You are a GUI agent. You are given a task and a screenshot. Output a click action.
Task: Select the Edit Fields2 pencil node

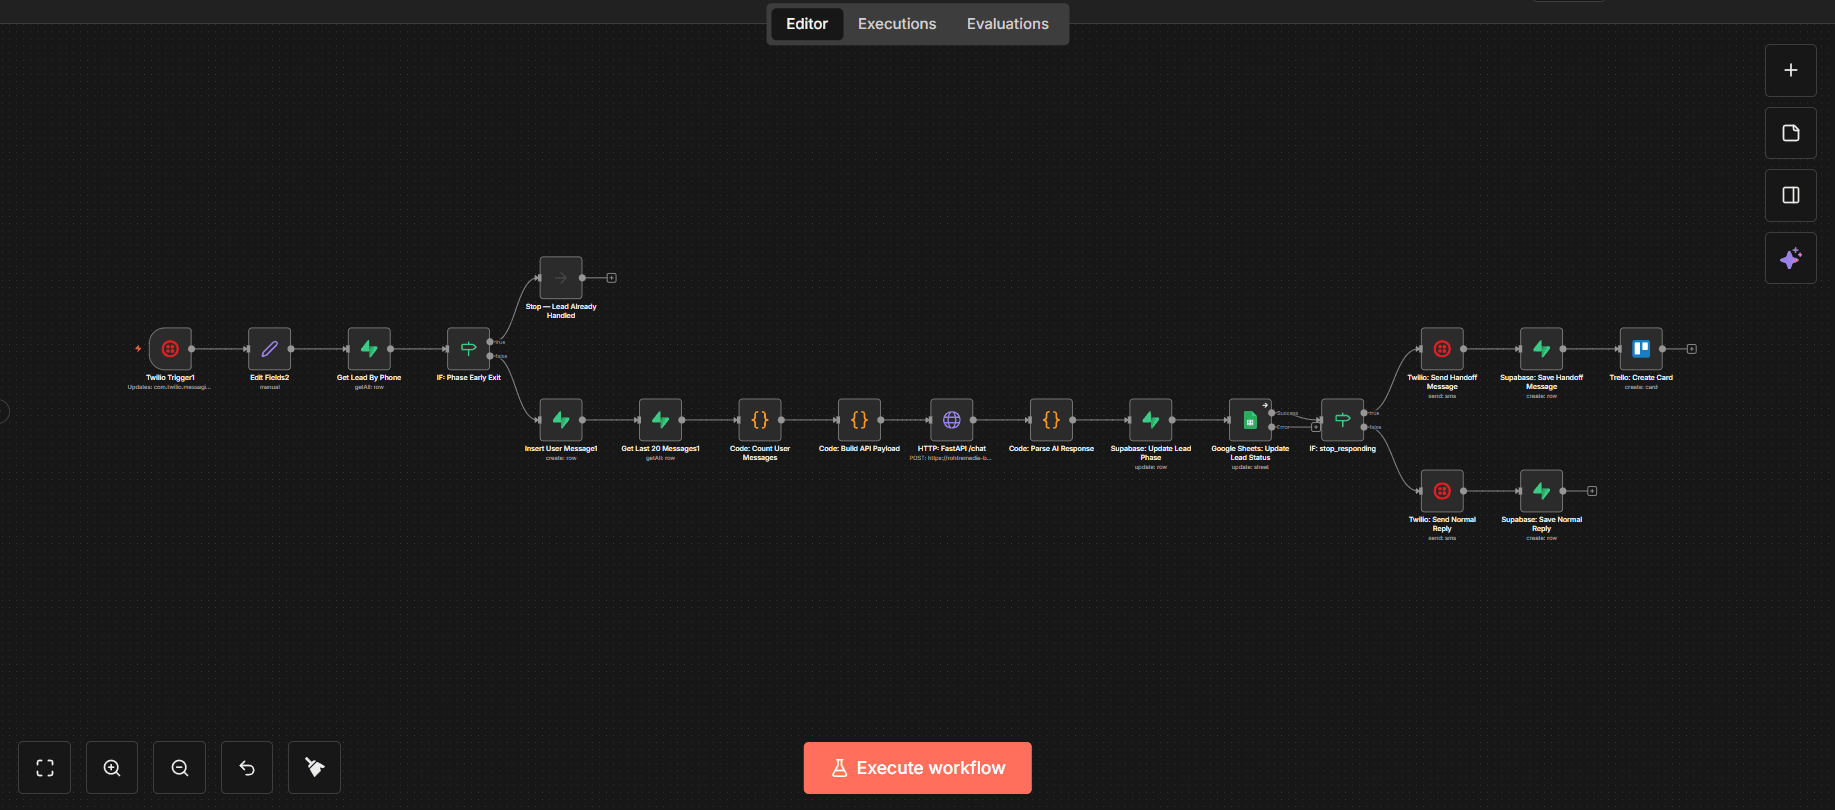click(x=270, y=349)
